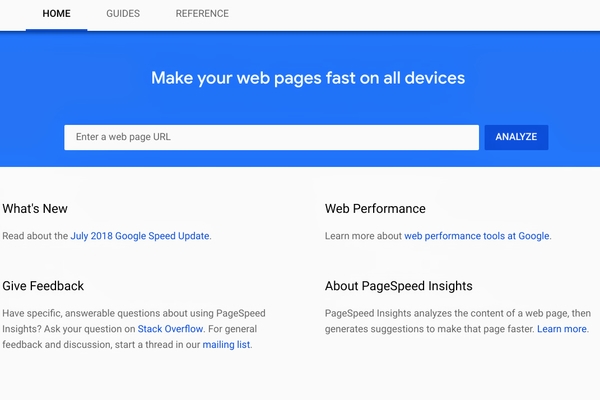Viewport: 600px width, 400px height.
Task: Visit the Stack Overflow link
Action: (x=170, y=329)
